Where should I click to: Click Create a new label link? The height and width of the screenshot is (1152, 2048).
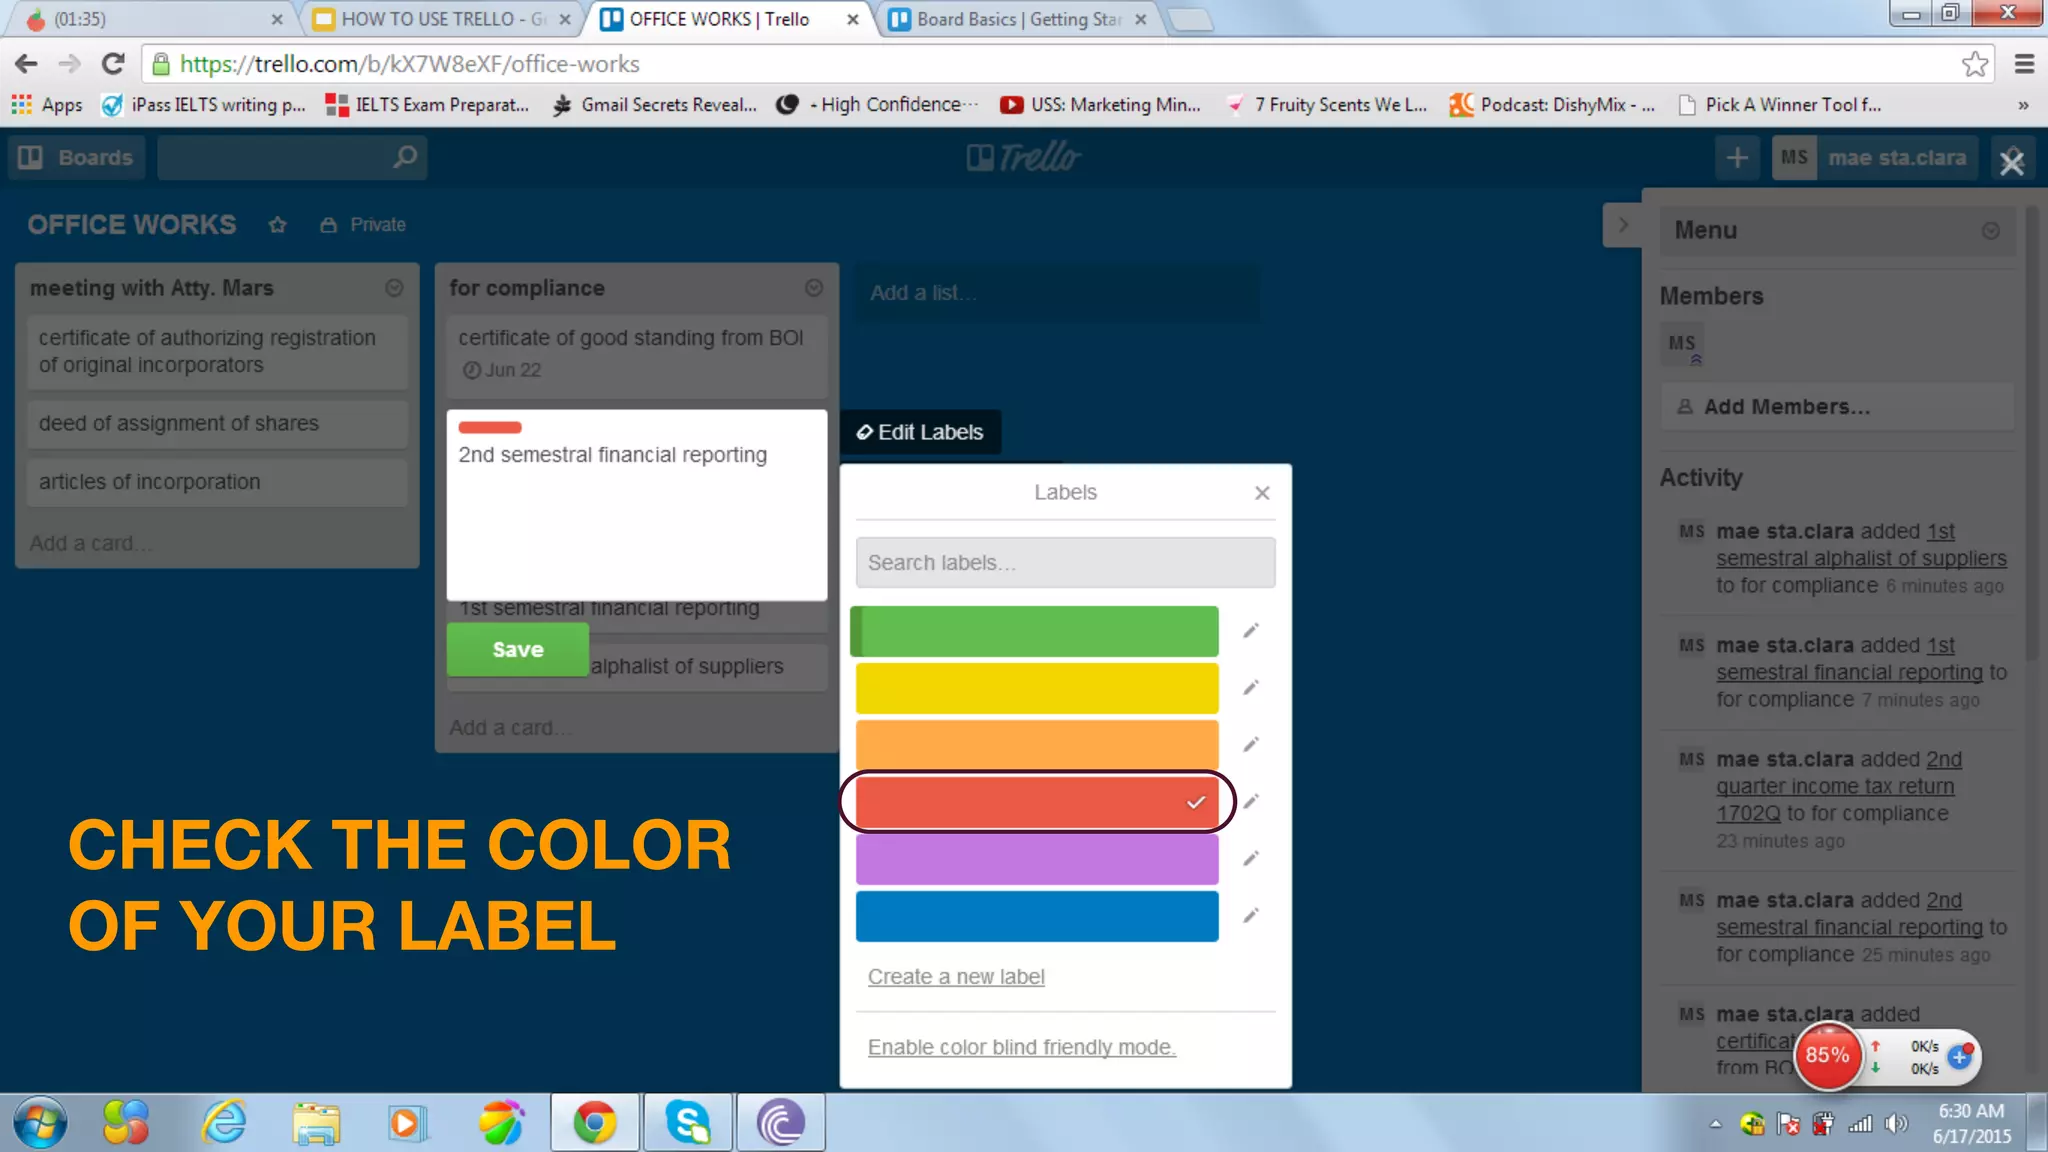(x=956, y=977)
